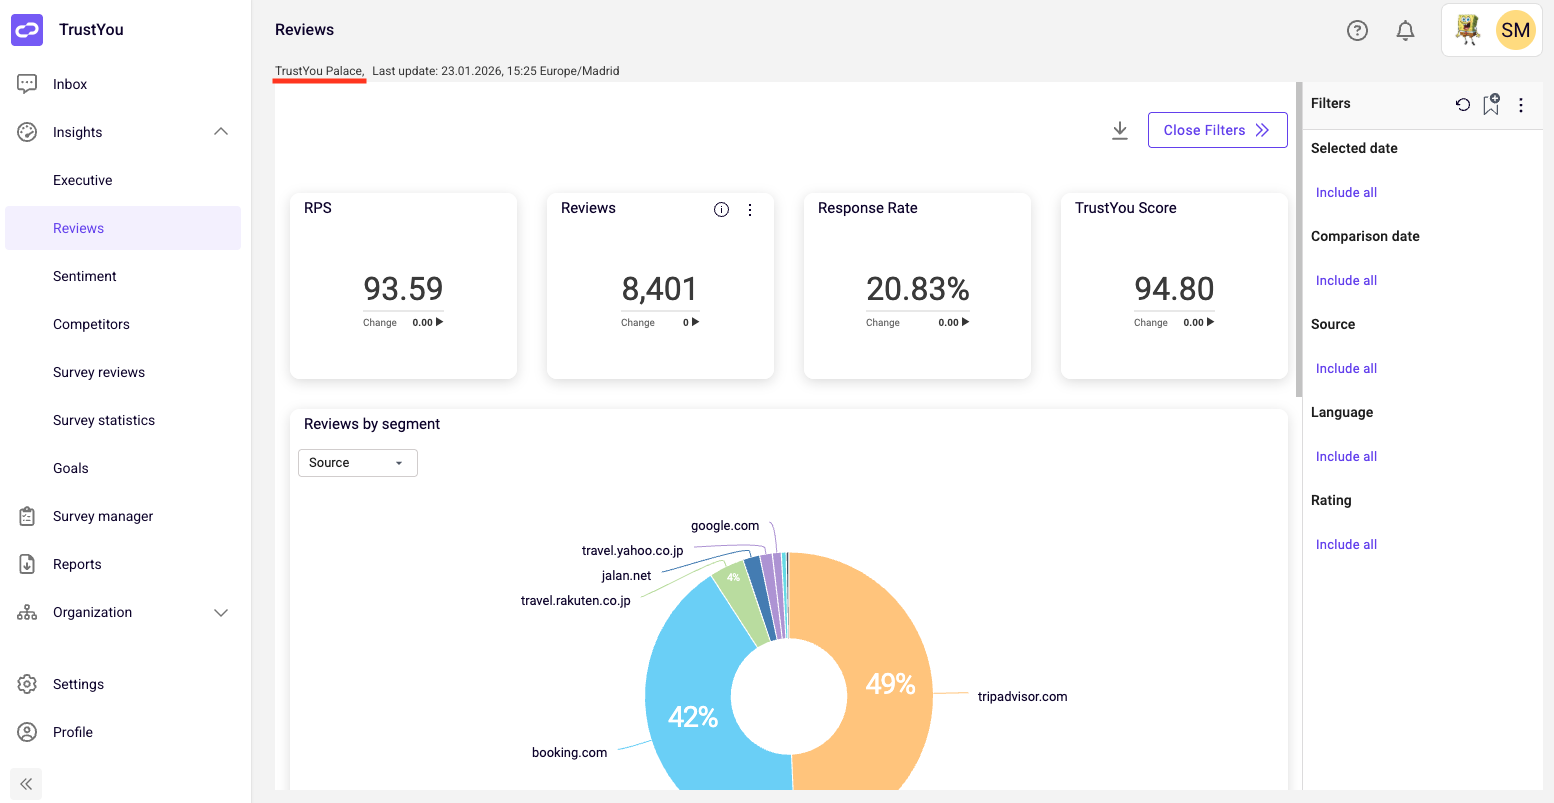Viewport: 1554px width, 803px height.
Task: Expand the Organization menu section
Action: click(221, 612)
